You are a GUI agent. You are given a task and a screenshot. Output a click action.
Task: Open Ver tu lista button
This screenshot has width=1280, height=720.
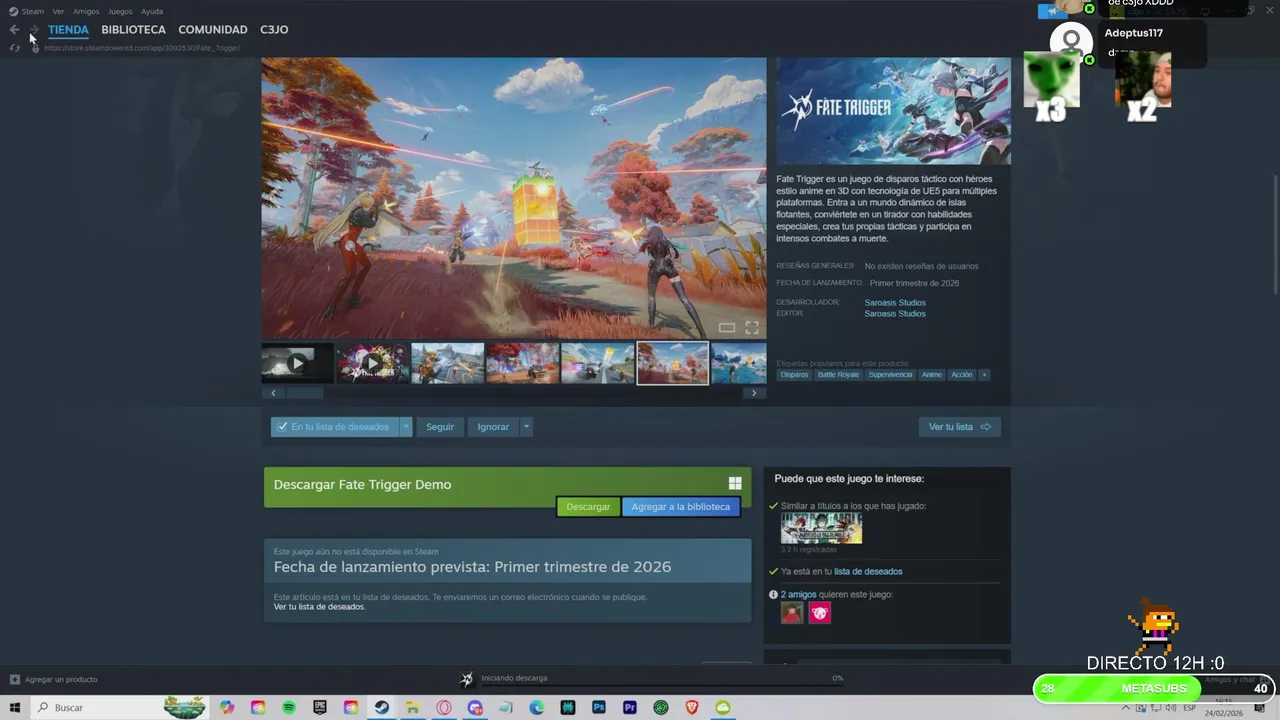tap(960, 427)
